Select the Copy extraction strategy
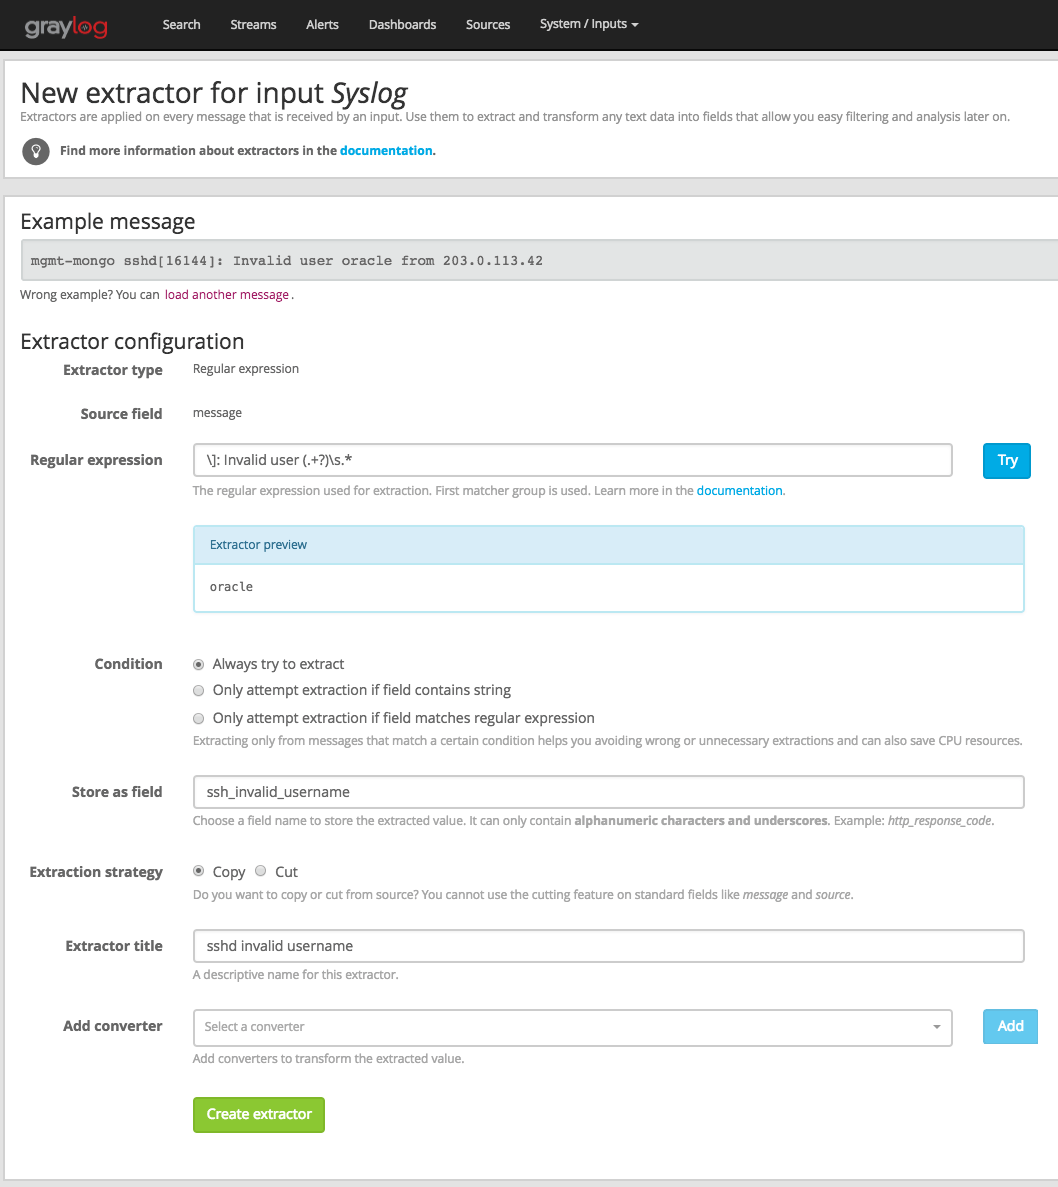The width and height of the screenshot is (1058, 1187). click(x=199, y=871)
